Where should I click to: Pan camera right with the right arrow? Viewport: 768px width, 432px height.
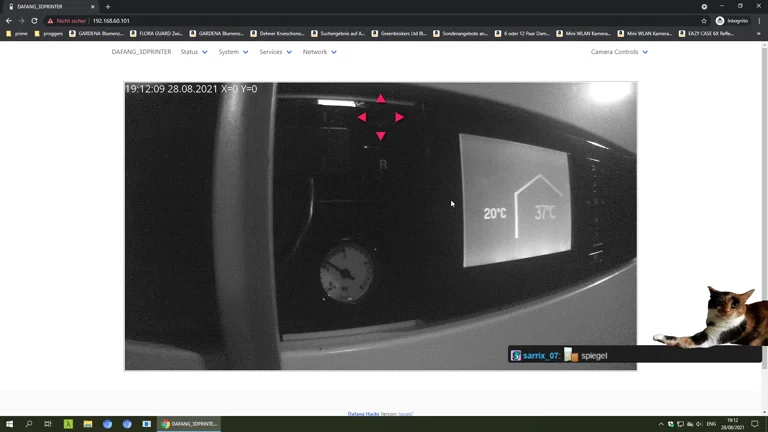point(399,117)
